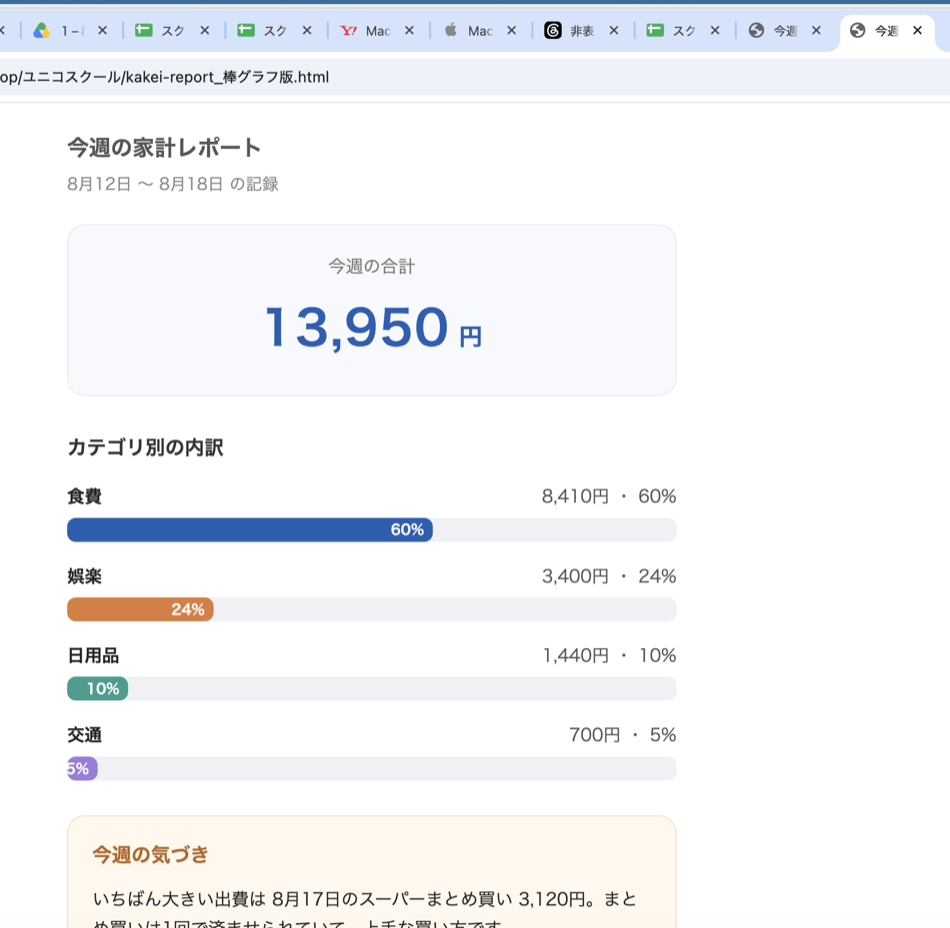The height and width of the screenshot is (928, 950).
Task: Close the スク tab left of the Yahoo tab
Action: coord(307,30)
